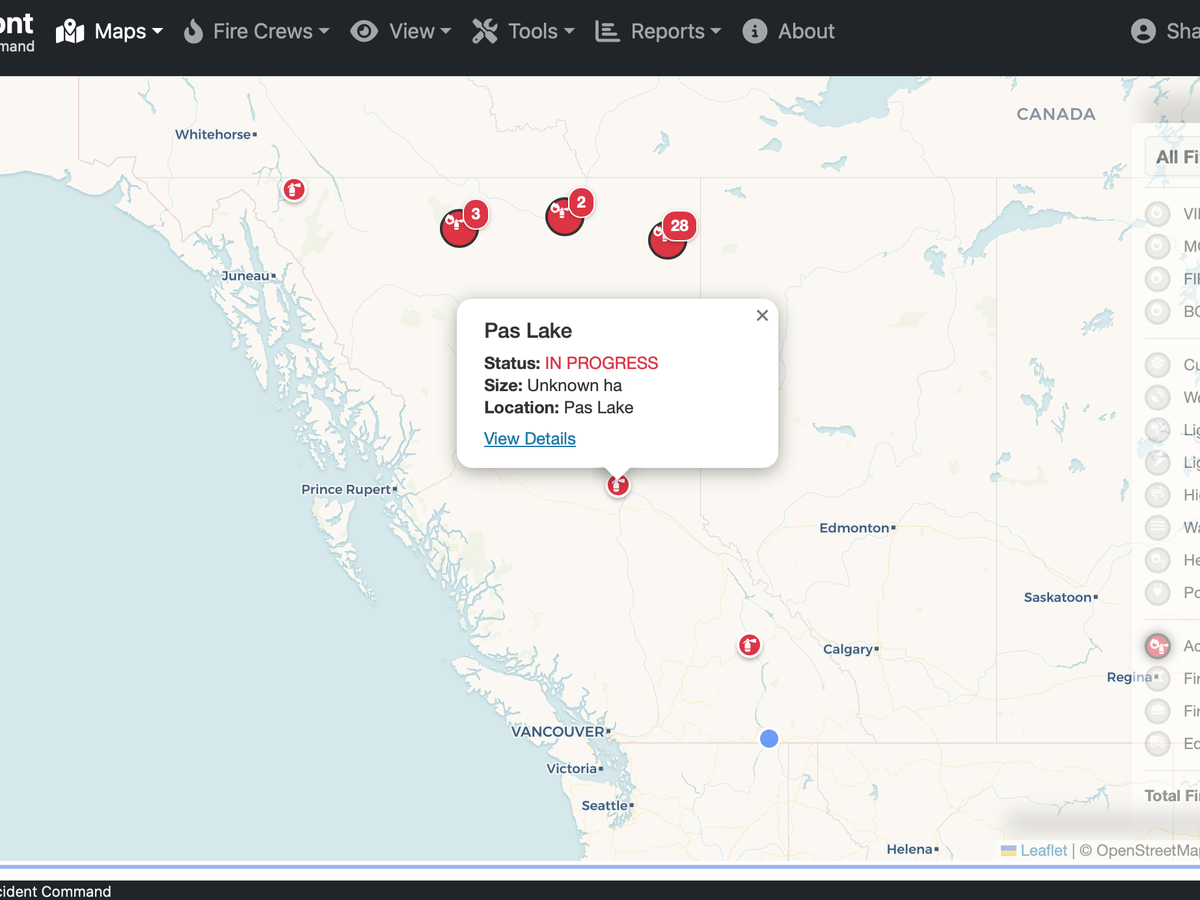
Task: Expand the Fire Crews dropdown
Action: point(256,31)
